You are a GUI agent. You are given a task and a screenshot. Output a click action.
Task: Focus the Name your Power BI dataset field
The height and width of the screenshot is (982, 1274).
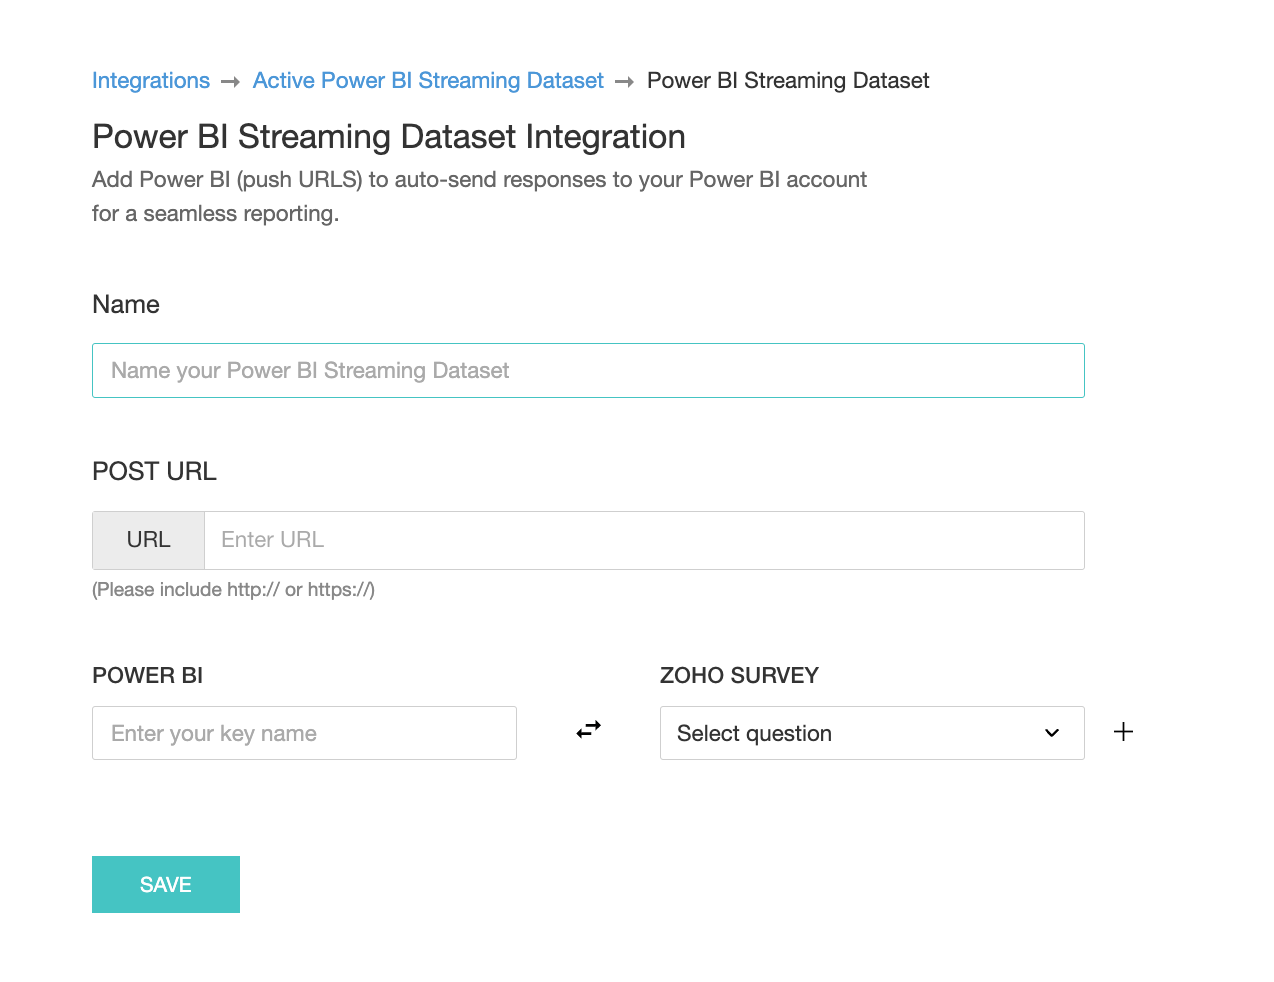click(588, 371)
